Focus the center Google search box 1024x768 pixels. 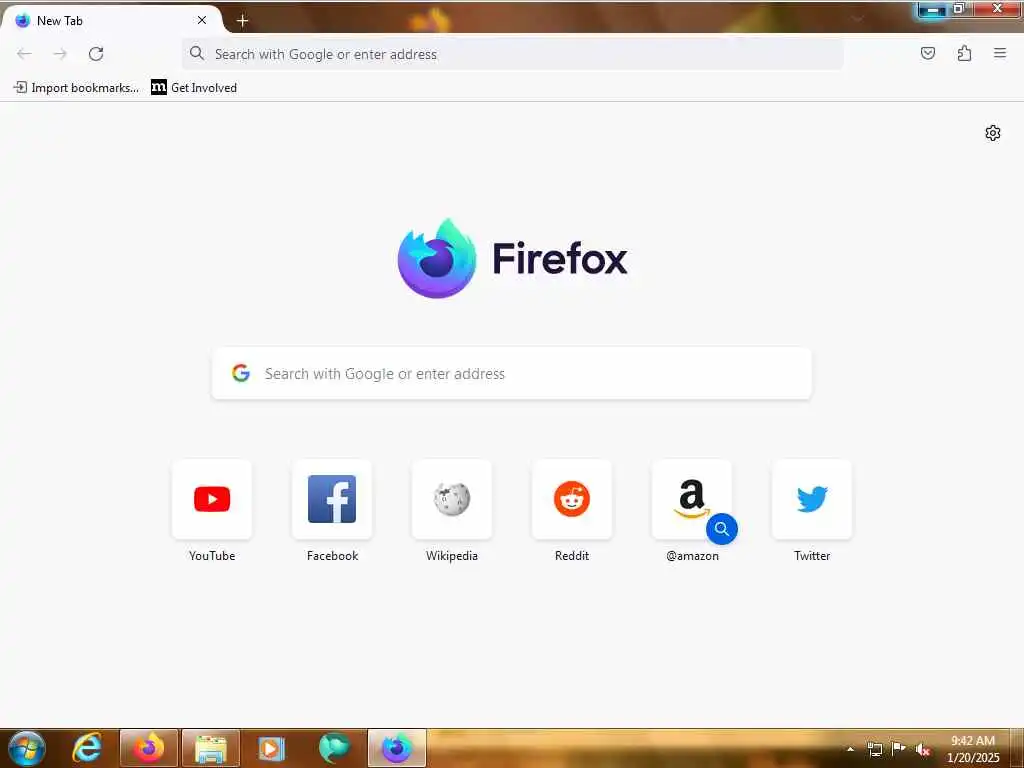511,374
